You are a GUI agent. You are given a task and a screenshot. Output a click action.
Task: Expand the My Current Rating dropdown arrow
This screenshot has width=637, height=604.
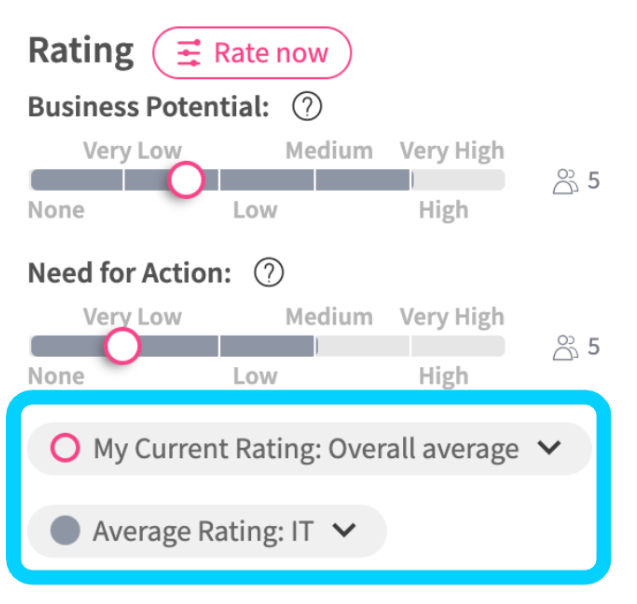click(549, 448)
